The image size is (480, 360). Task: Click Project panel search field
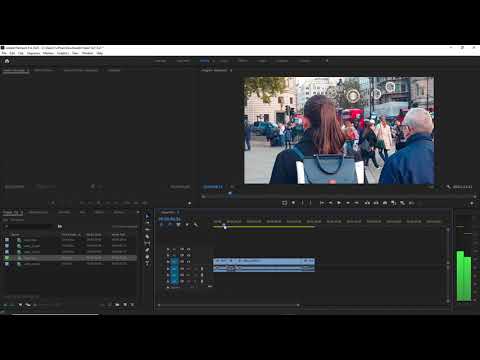[x=28, y=226]
